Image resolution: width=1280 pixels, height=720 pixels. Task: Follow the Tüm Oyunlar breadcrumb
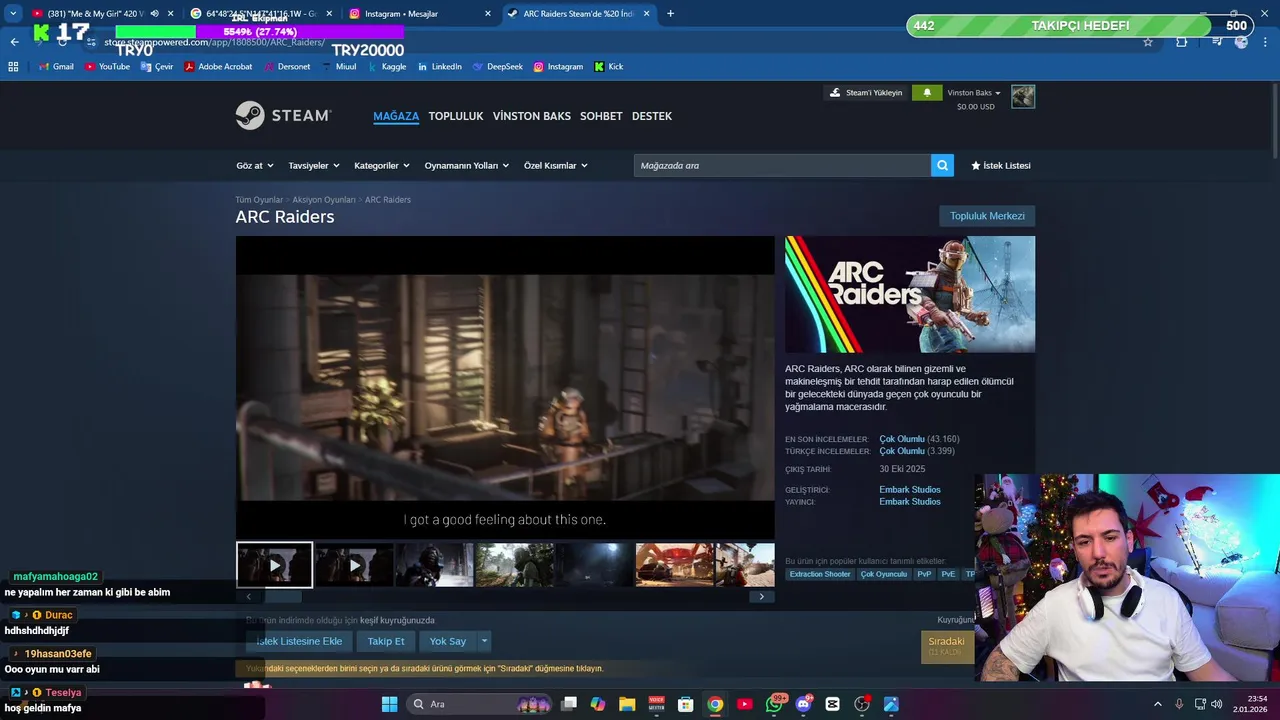tap(259, 200)
